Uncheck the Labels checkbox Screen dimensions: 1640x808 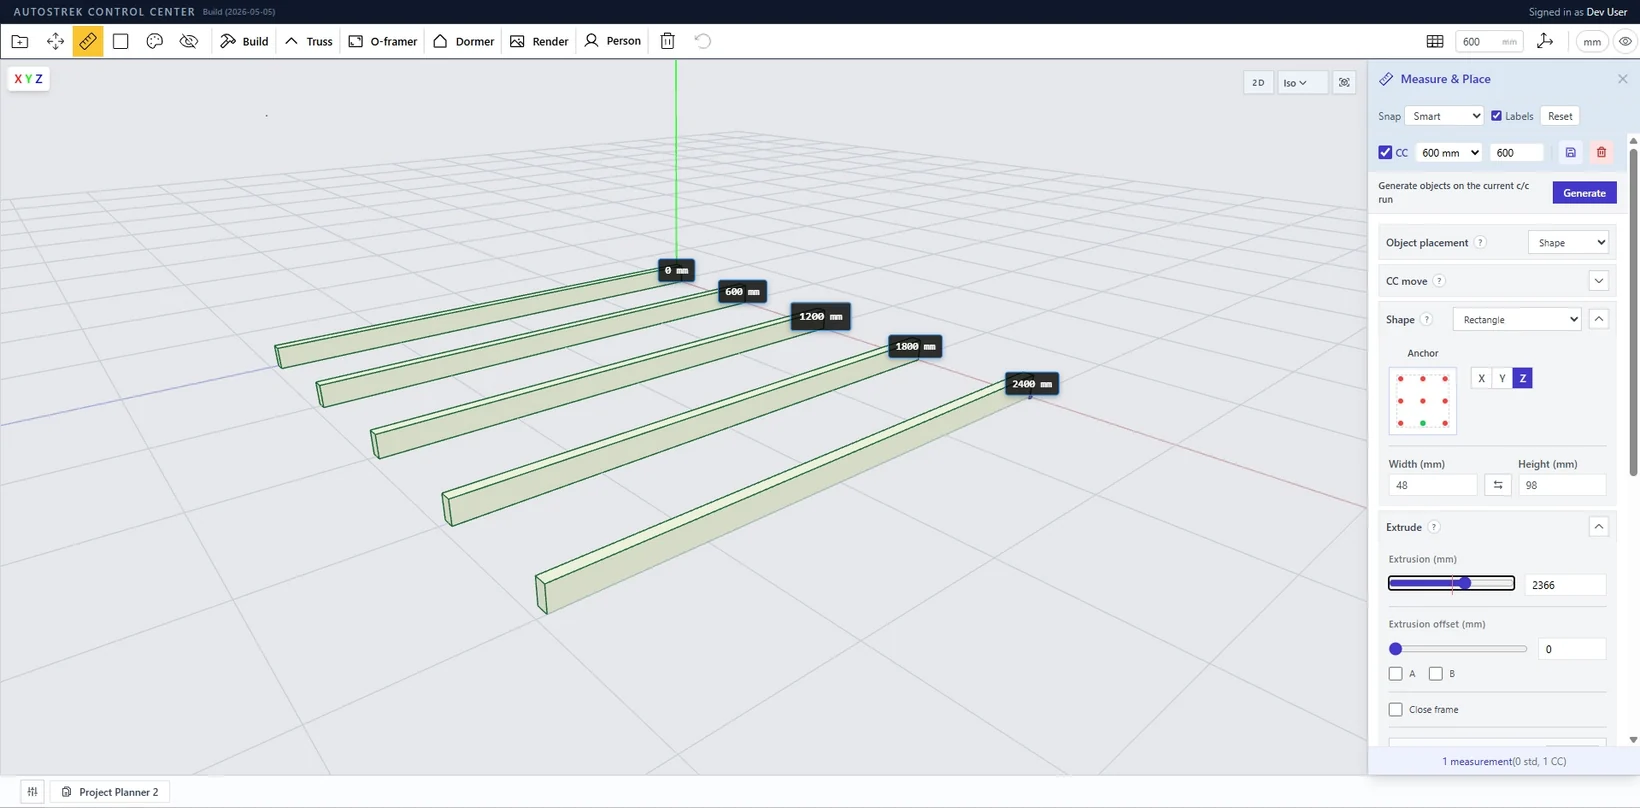coord(1496,116)
